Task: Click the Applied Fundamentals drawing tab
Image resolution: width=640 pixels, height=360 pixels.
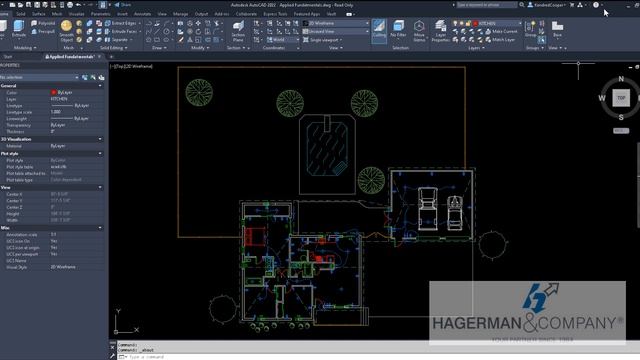Action: coord(71,57)
